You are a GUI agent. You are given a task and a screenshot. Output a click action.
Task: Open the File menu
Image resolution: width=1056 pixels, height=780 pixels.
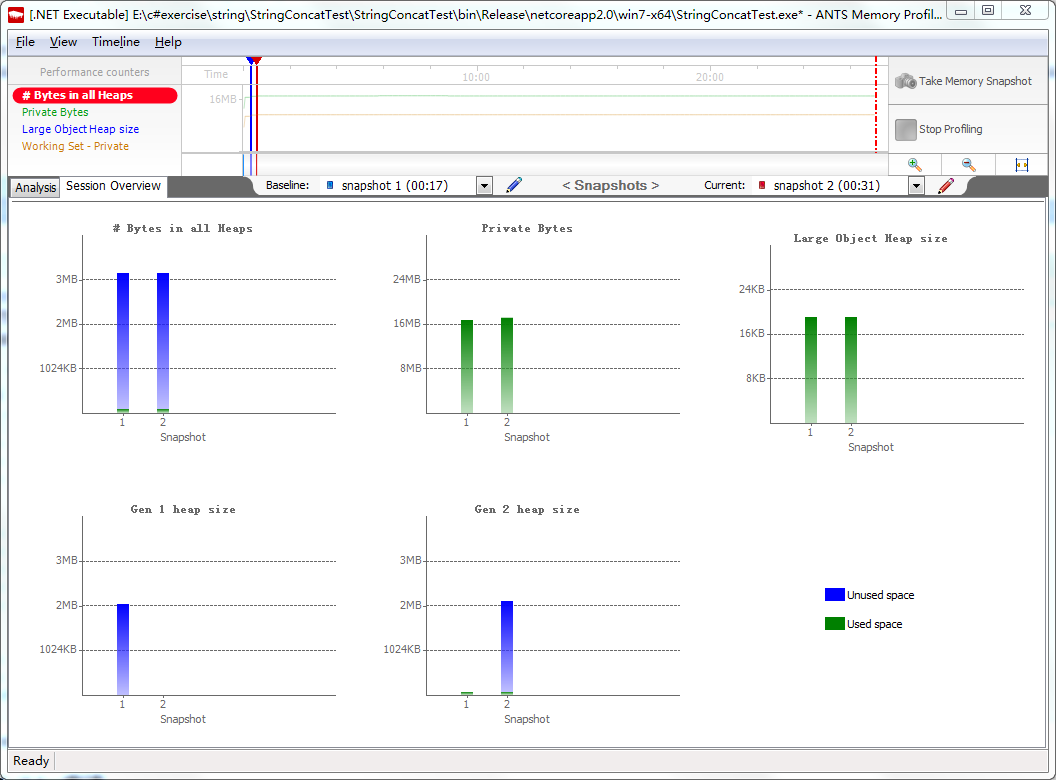[x=25, y=42]
